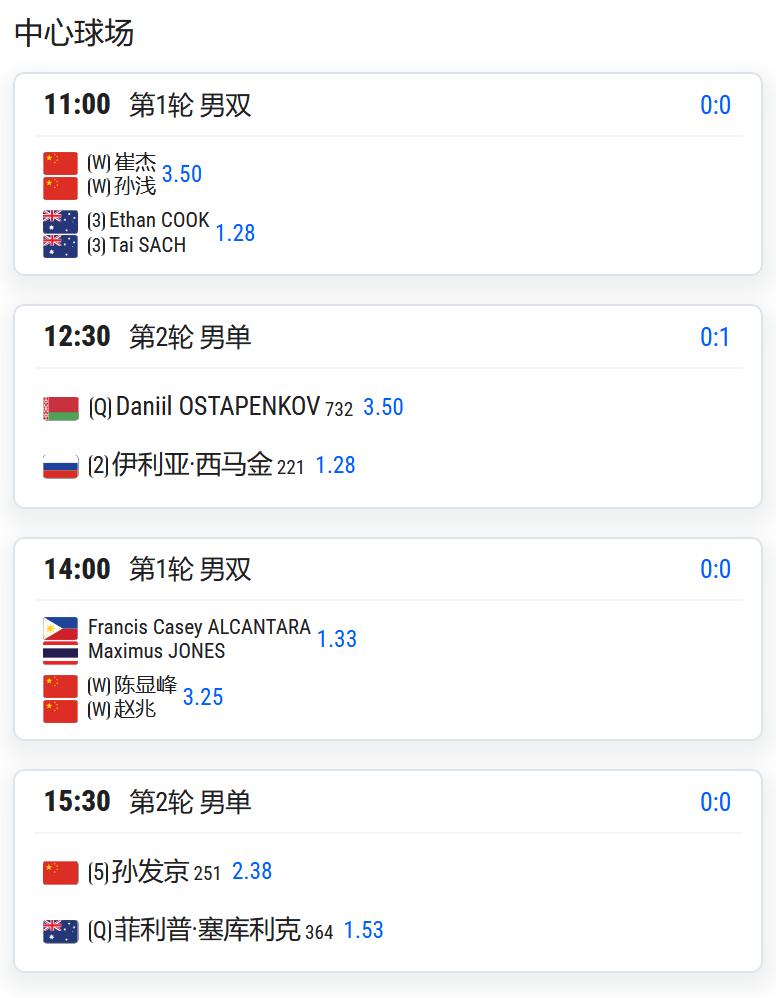Select the 3.50 odds for 崔杰 and 孙浅
Viewport: 776px width, 998px height.
182,174
